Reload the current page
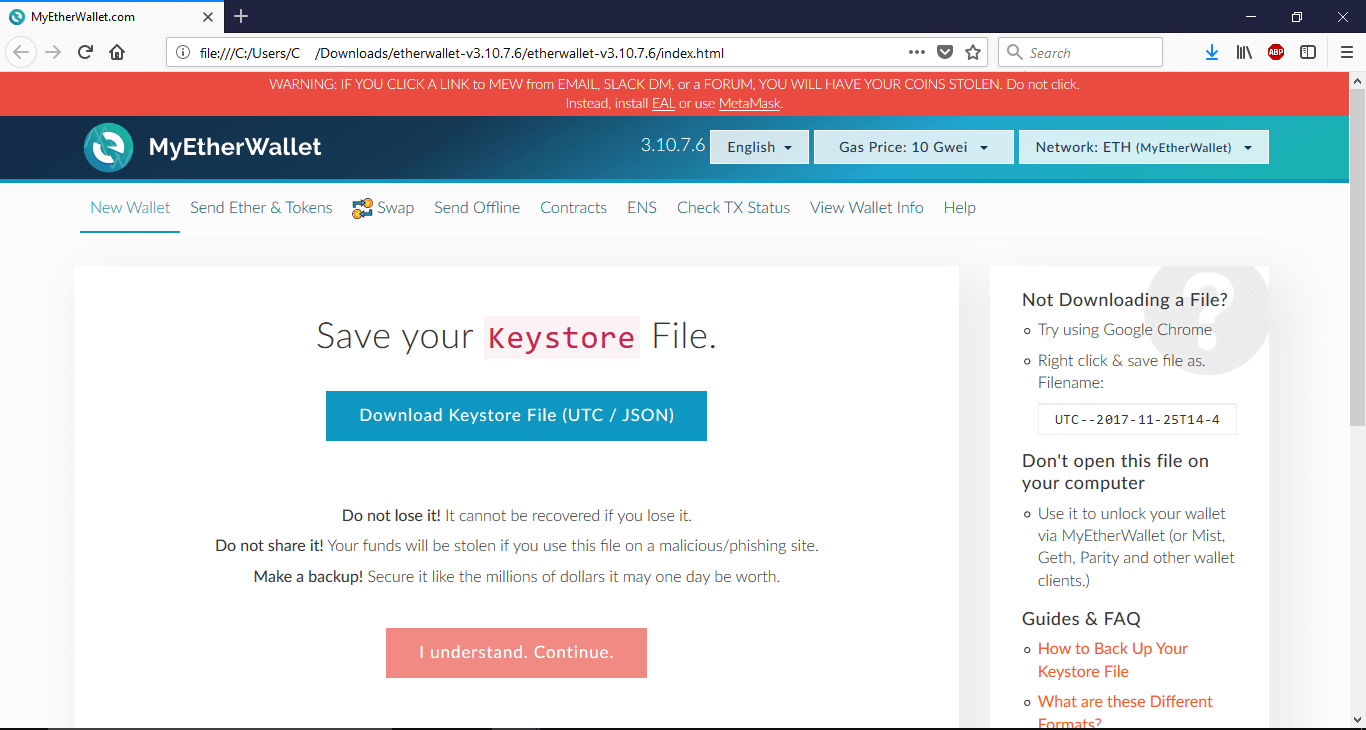 (85, 53)
